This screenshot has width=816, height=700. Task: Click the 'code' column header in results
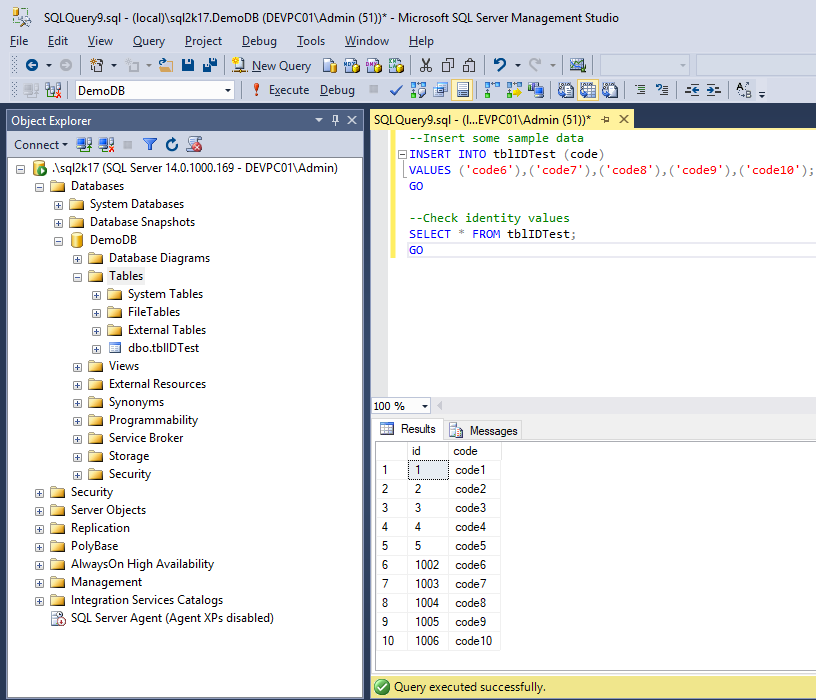(x=475, y=451)
